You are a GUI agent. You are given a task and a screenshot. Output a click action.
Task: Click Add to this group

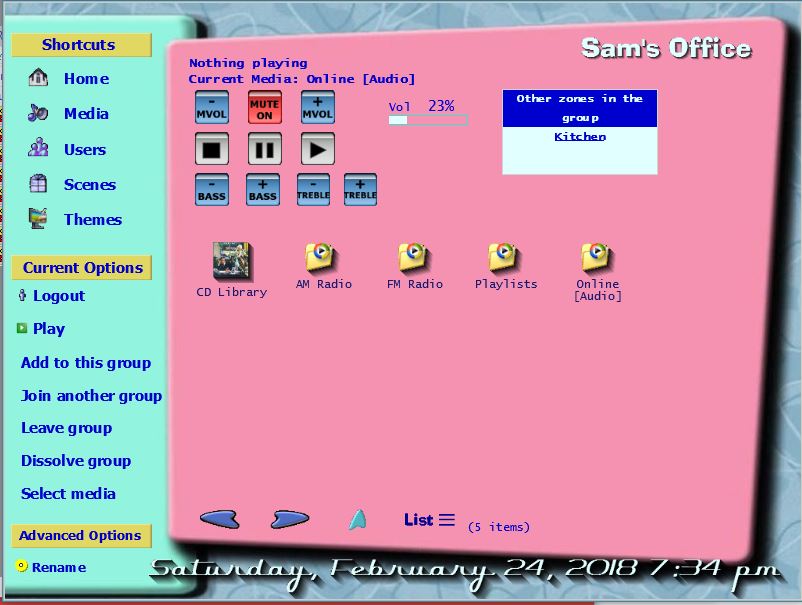coord(85,363)
